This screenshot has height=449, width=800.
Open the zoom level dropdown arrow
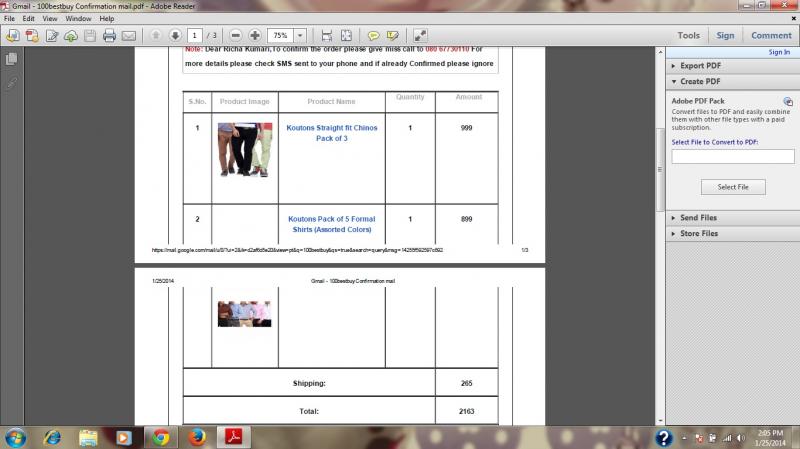(x=300, y=35)
